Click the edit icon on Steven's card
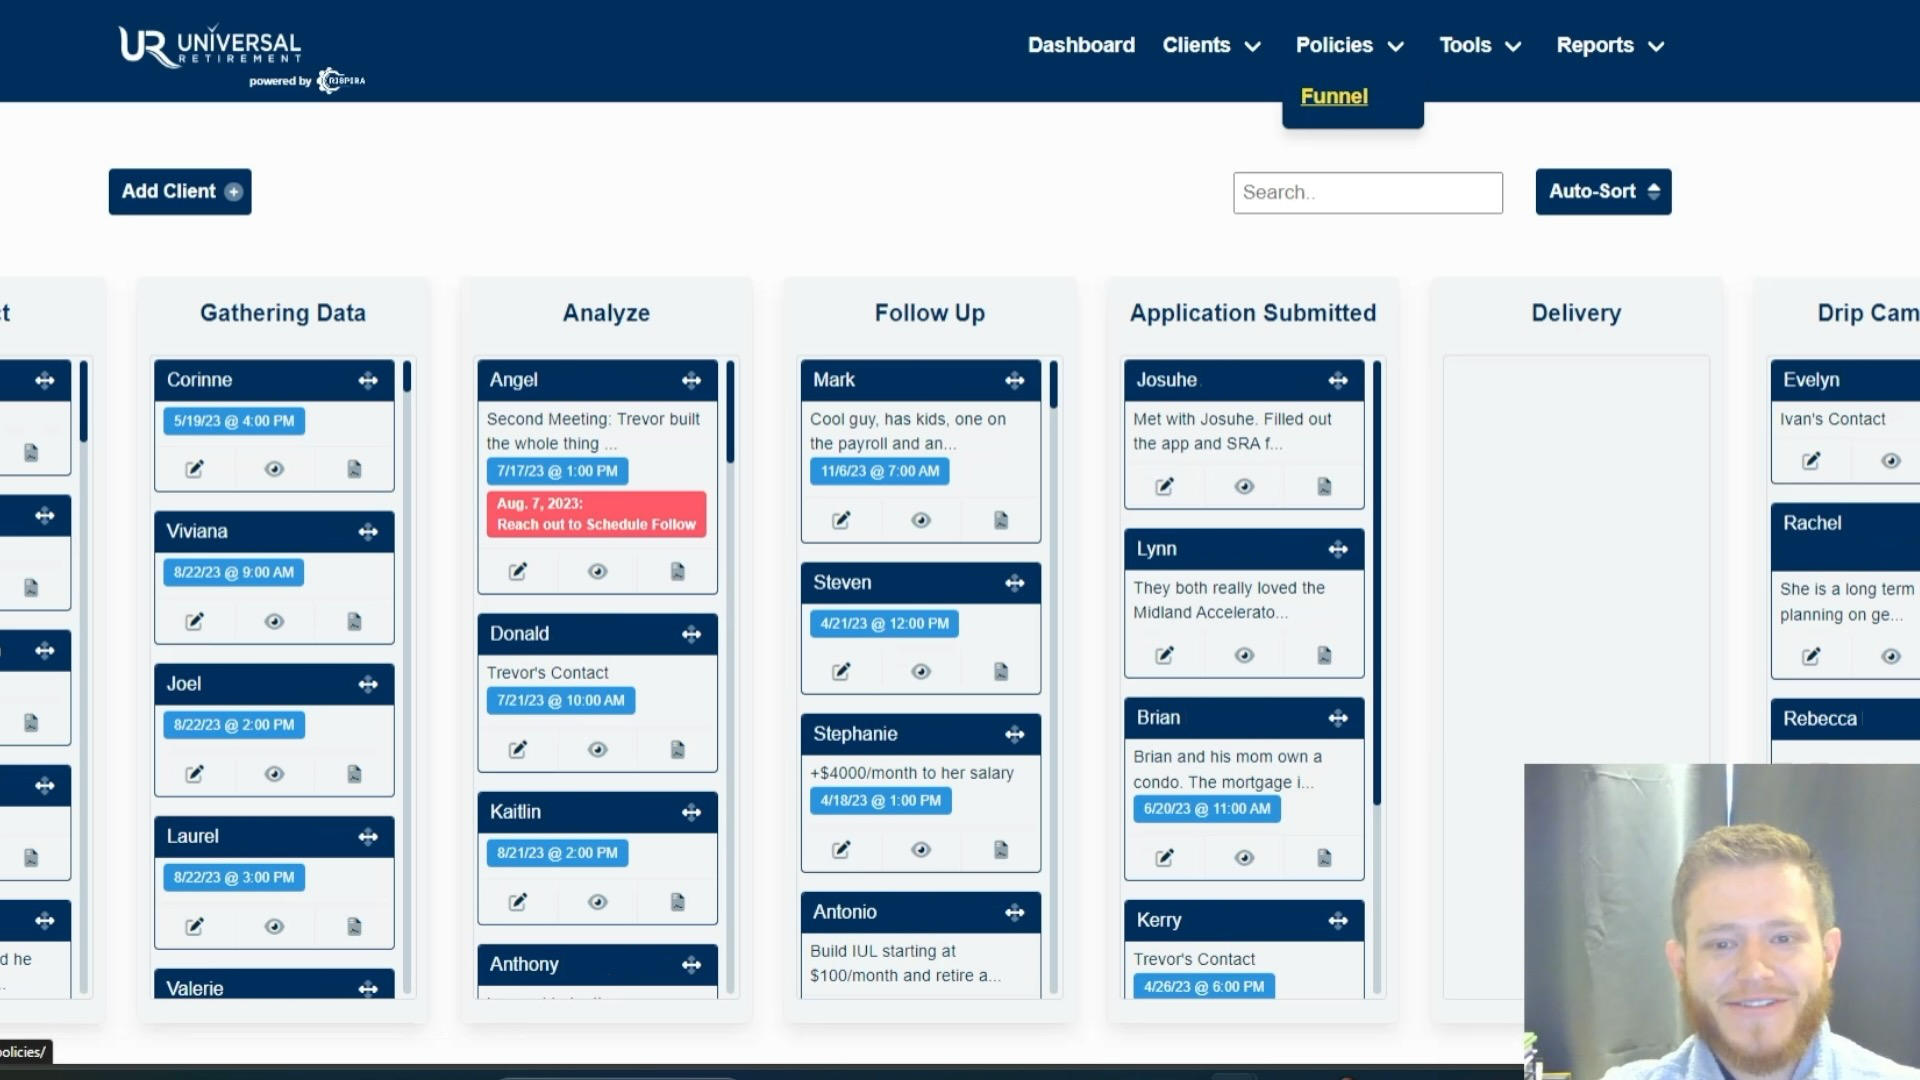Viewport: 1920px width, 1080px height. point(841,670)
